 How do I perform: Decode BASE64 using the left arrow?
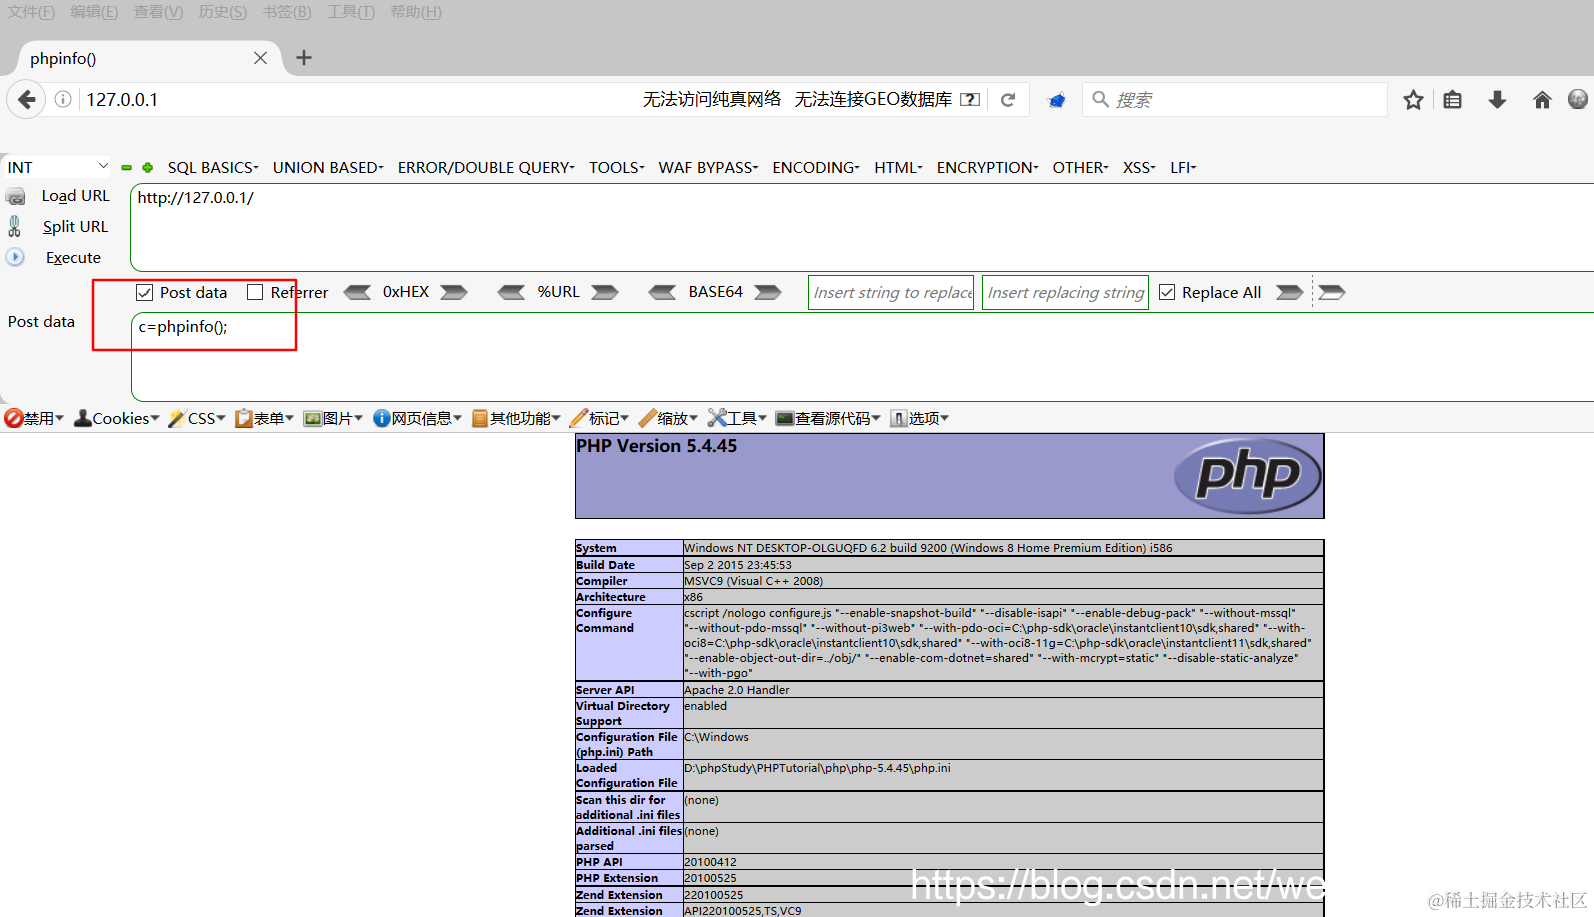(662, 292)
